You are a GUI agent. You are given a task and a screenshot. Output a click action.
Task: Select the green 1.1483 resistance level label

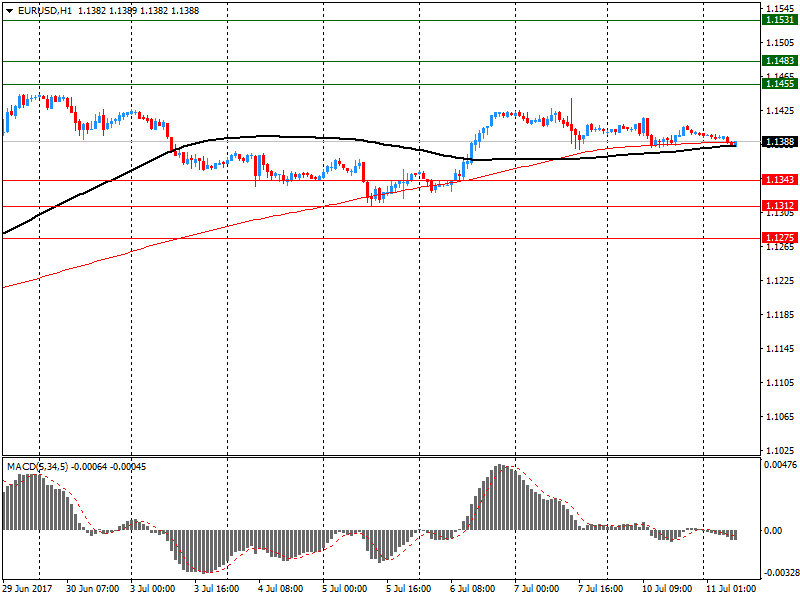(x=780, y=61)
